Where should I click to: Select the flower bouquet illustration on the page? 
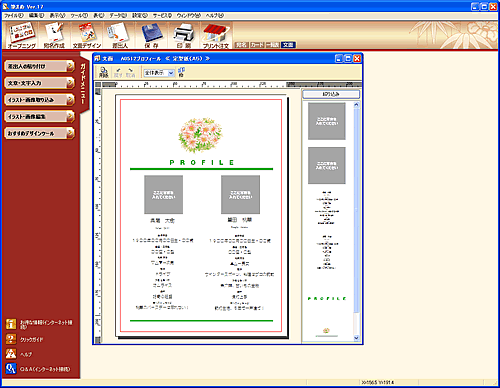200,135
